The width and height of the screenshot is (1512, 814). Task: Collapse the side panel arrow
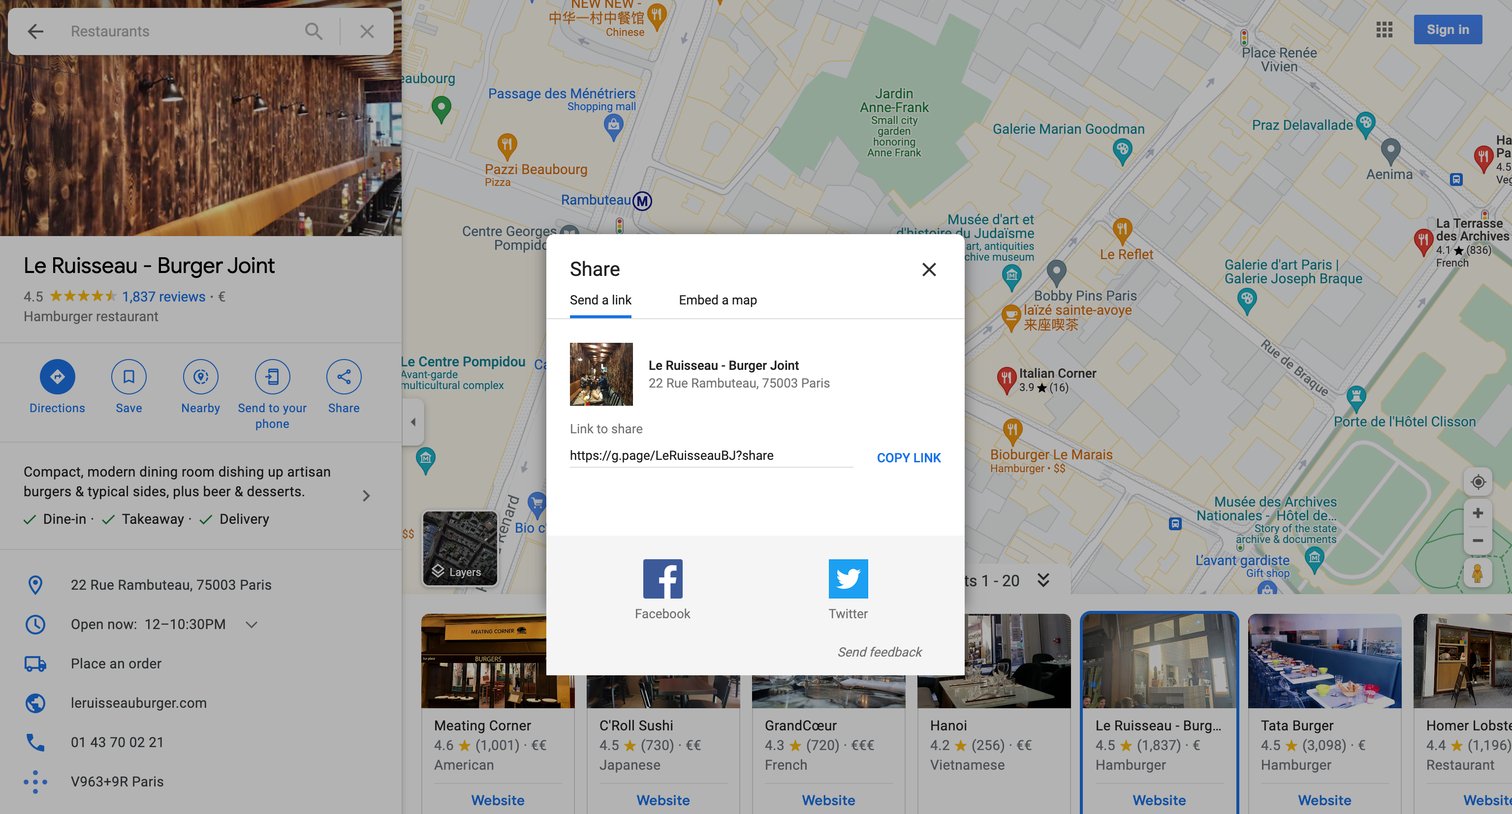coord(413,422)
